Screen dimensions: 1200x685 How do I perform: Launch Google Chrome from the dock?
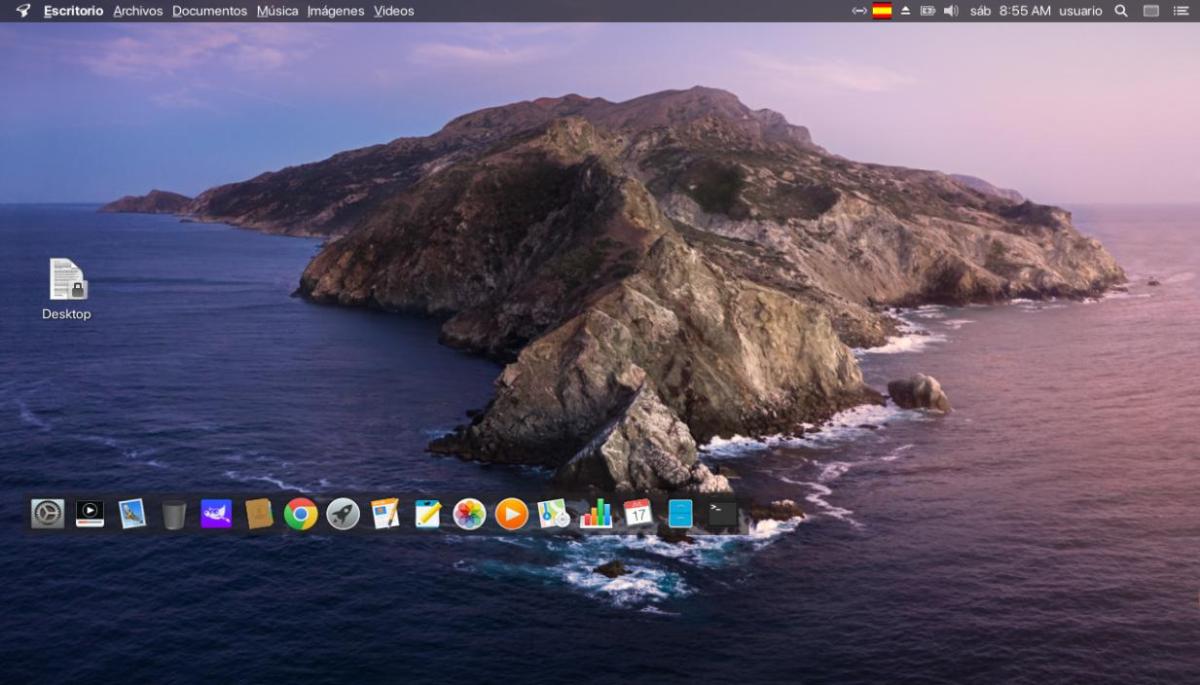301,514
